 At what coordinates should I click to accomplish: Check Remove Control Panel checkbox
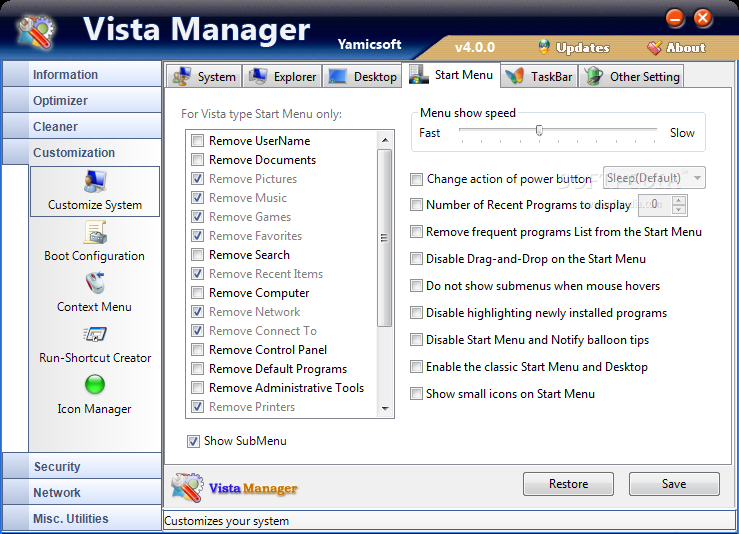click(x=197, y=350)
